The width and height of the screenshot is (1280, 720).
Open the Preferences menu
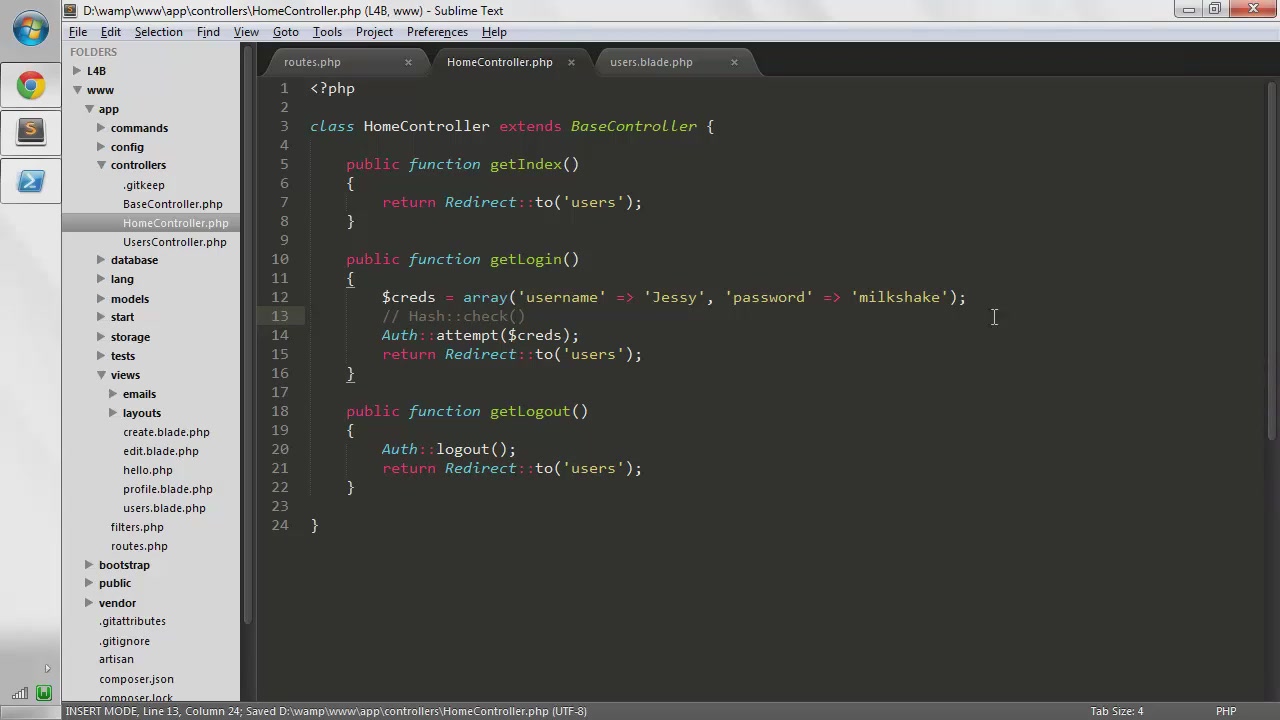click(x=437, y=32)
